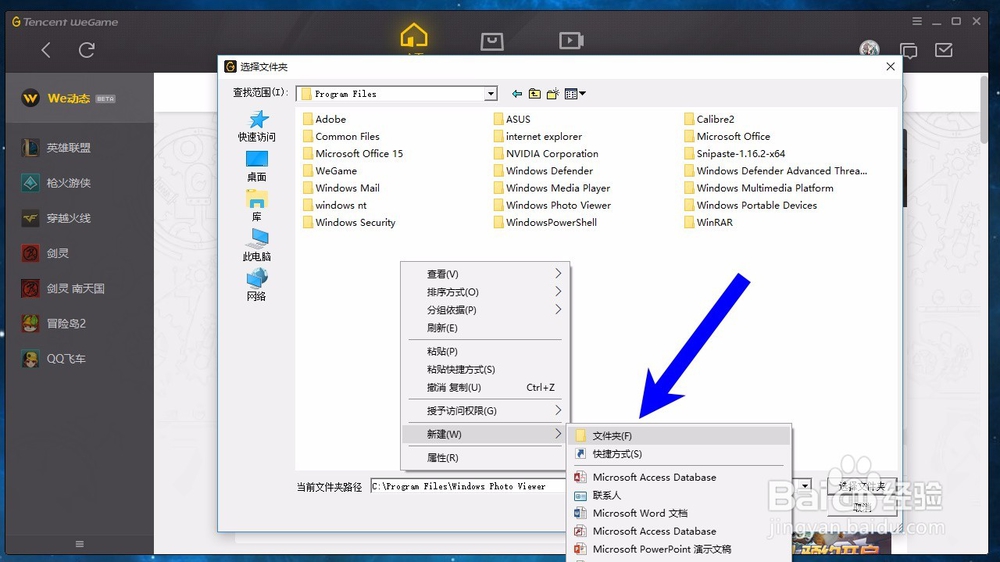
Task: Open 库 in places bar
Action: click(257, 205)
